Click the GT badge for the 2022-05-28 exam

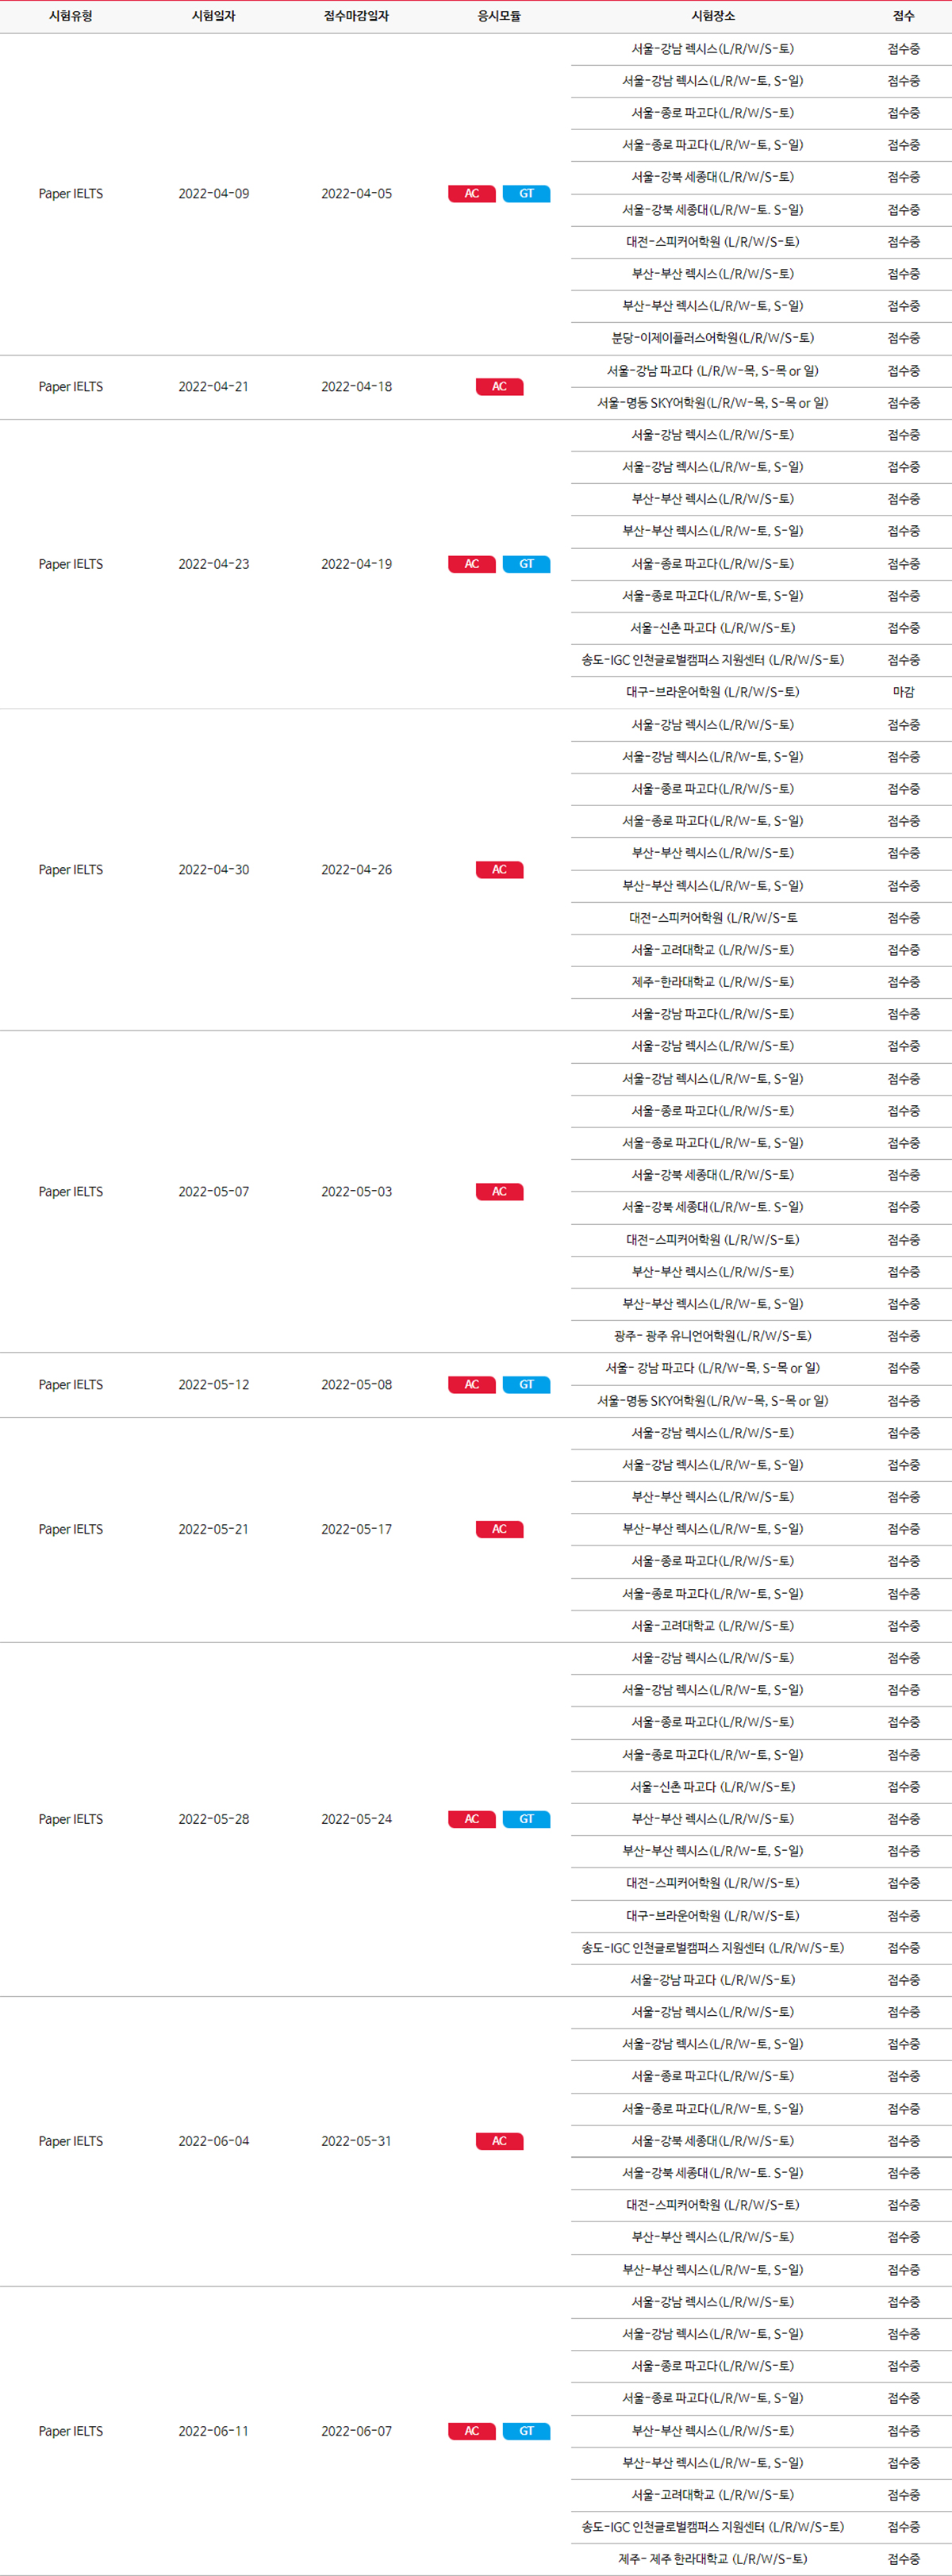tap(526, 1819)
